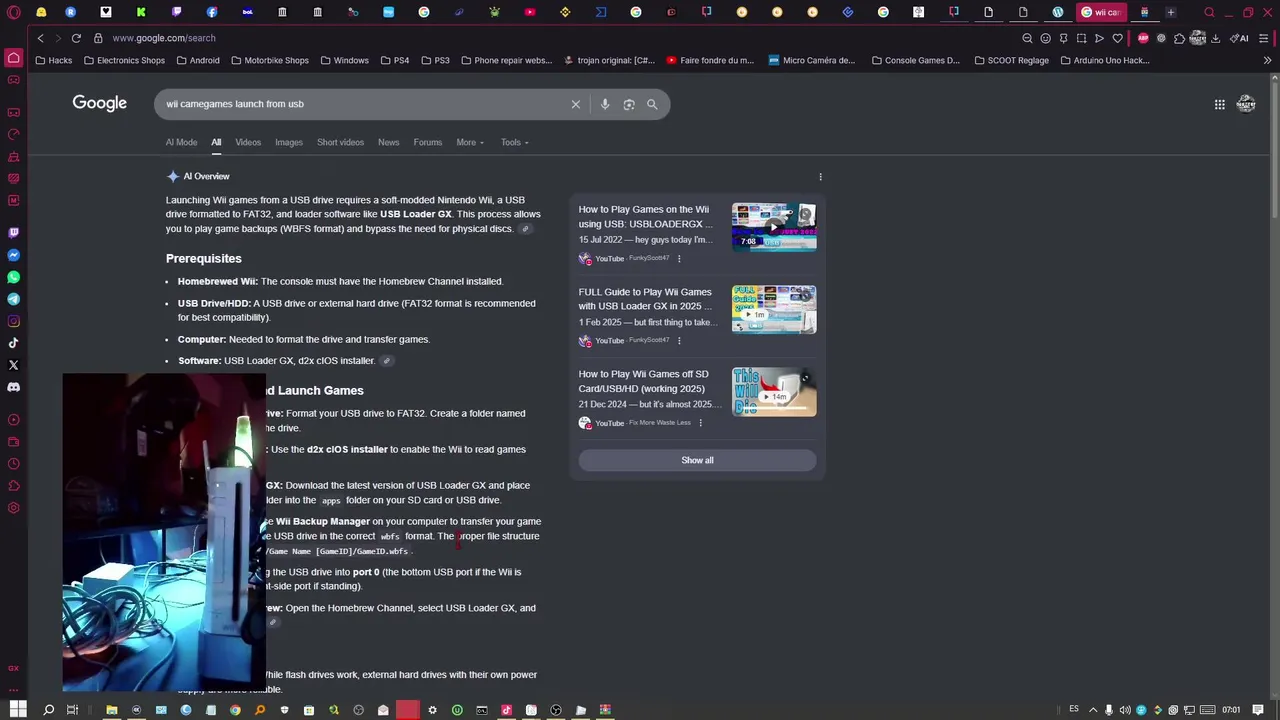Search by image with Google Lens

629,104
